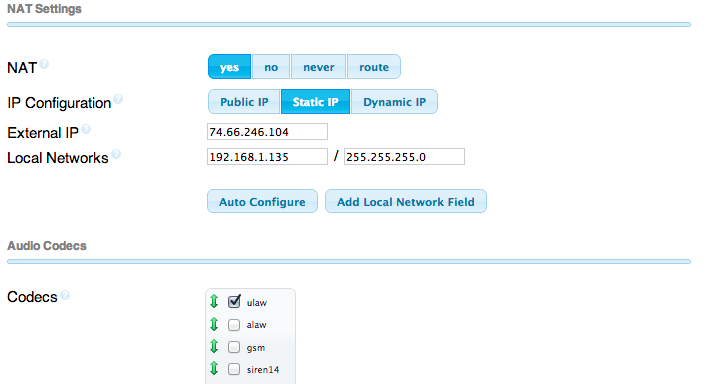Image resolution: width=728 pixels, height=384 pixels.
Task: Grab the reorder arrow for gsm codec
Action: coord(214,346)
